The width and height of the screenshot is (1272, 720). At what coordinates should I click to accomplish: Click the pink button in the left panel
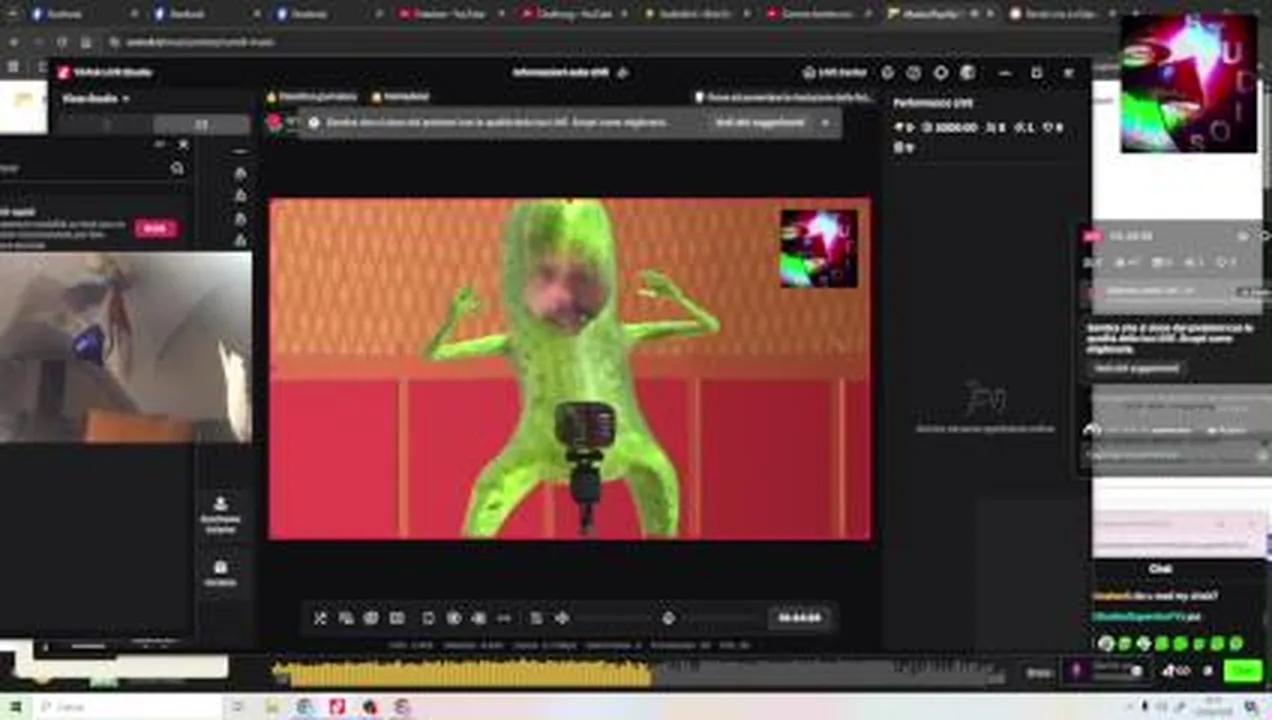pos(155,228)
